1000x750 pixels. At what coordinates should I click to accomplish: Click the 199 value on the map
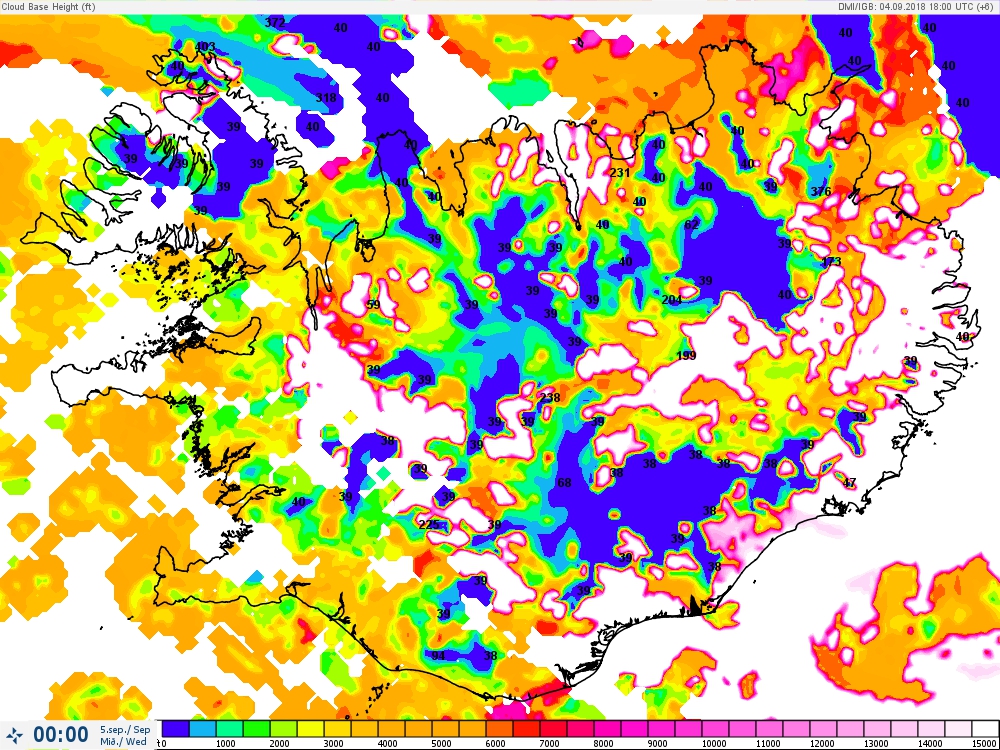[686, 356]
